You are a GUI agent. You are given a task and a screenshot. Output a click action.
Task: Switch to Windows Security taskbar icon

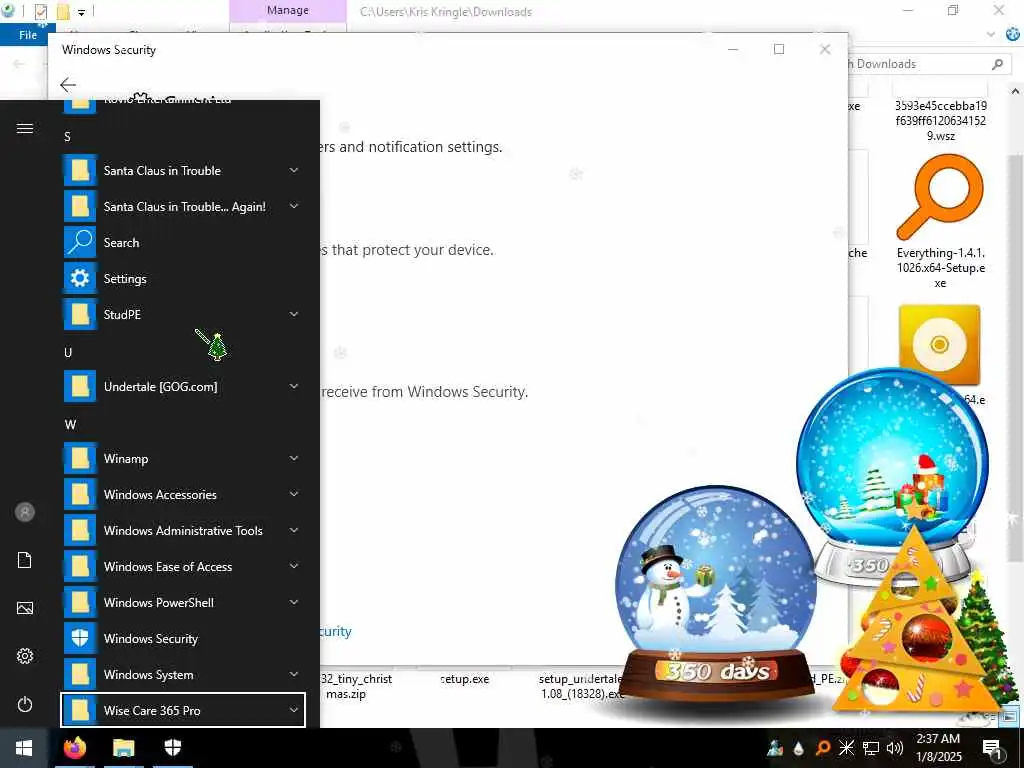(x=172, y=748)
